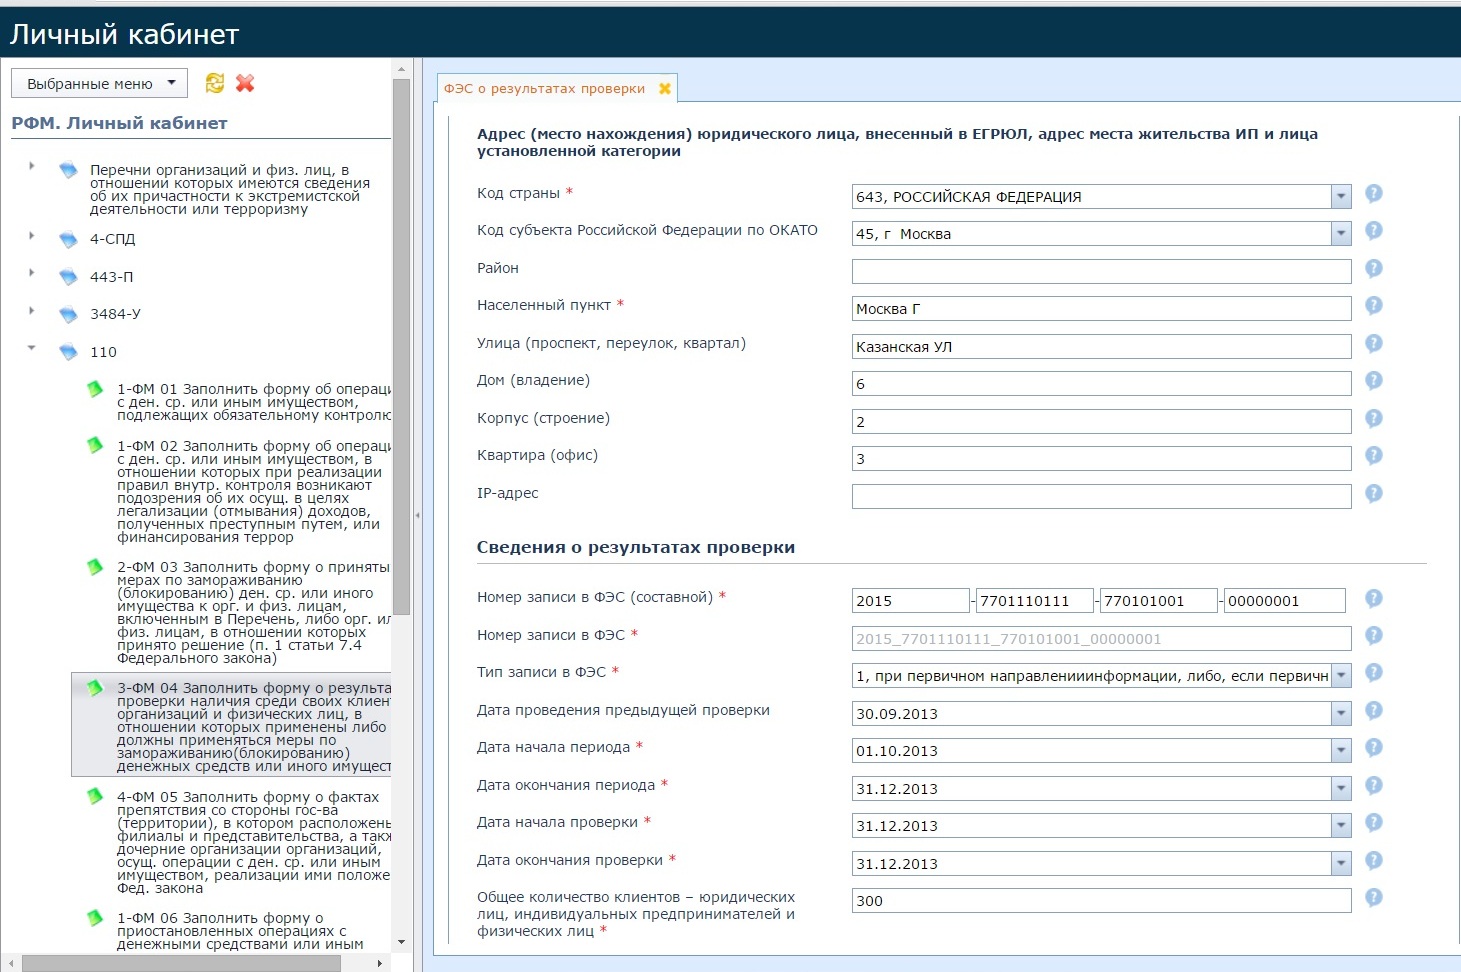The width and height of the screenshot is (1461, 972).
Task: Open date picker for Дата окончания проверки
Action: 1341,864
